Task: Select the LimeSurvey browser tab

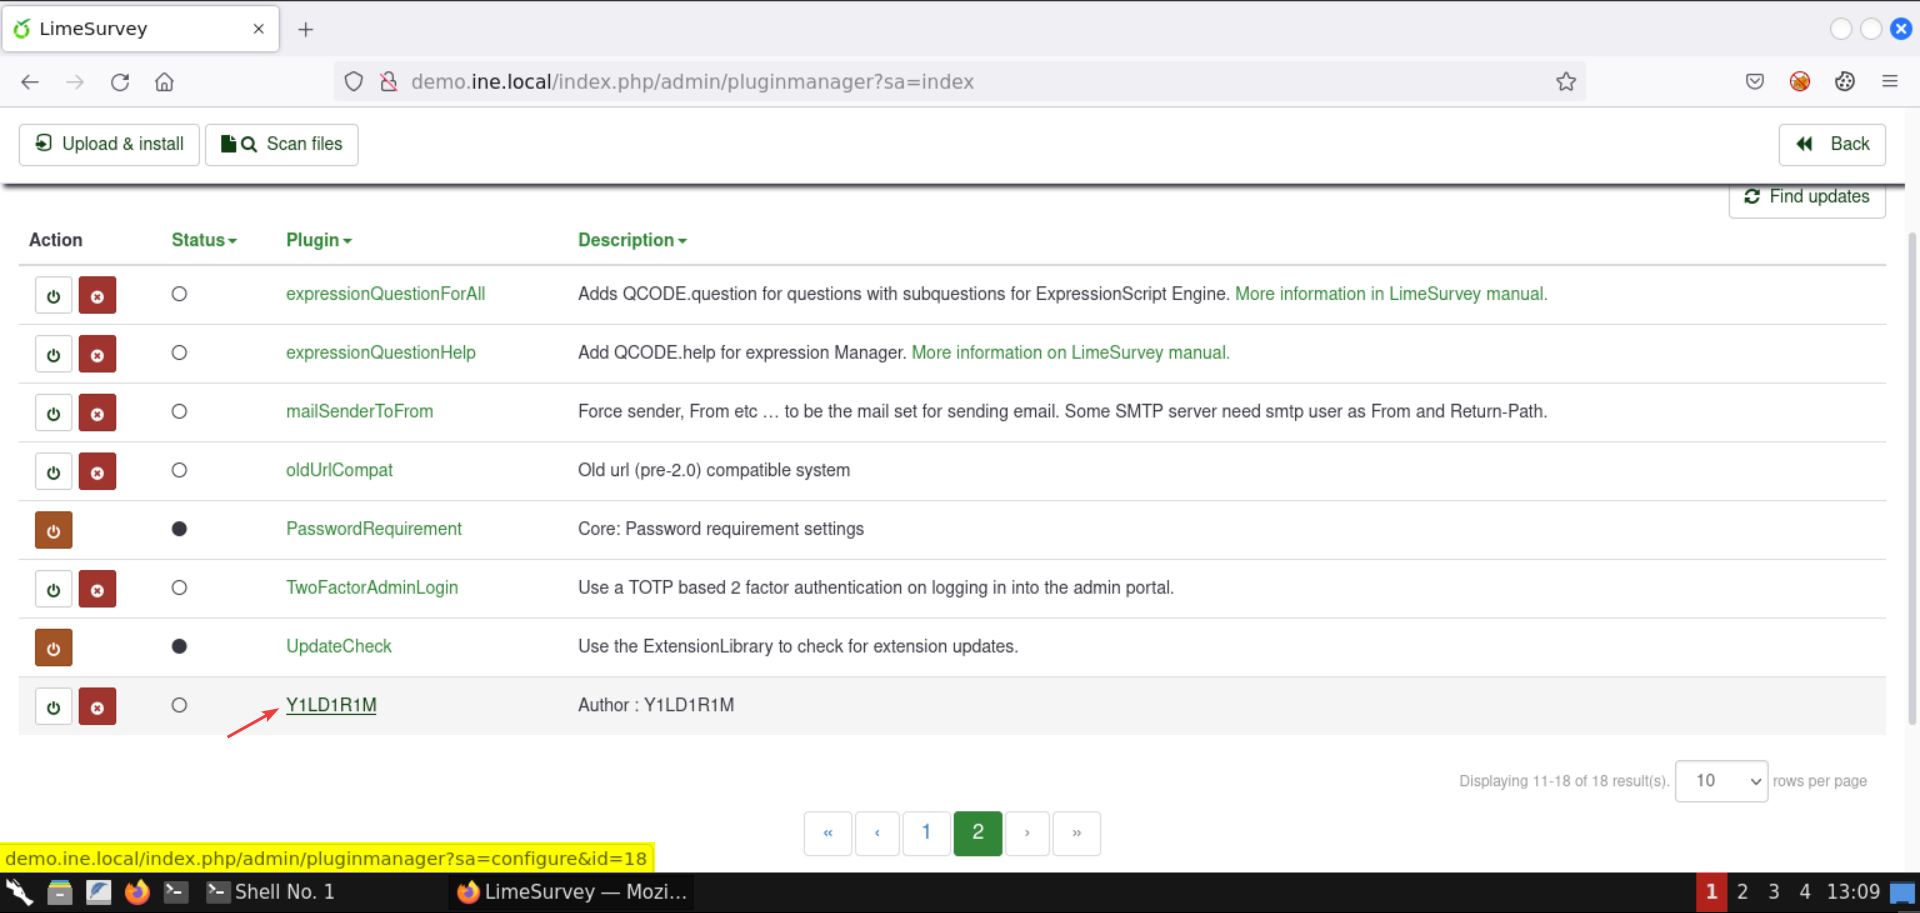Action: [140, 29]
